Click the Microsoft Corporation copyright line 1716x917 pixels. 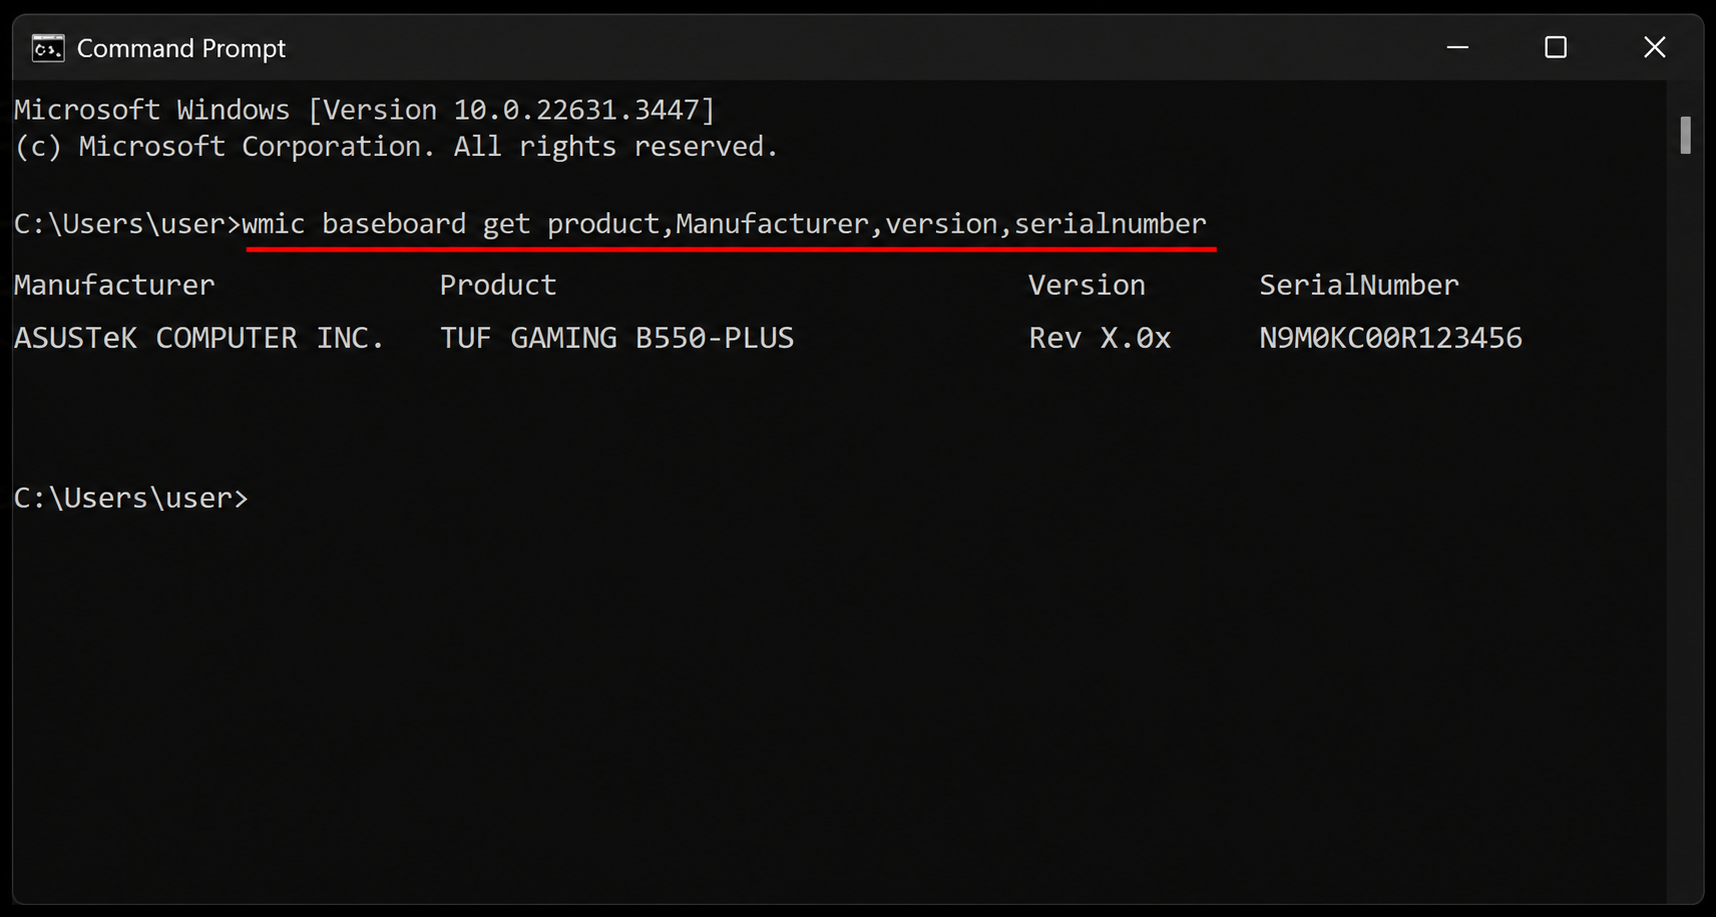396,147
